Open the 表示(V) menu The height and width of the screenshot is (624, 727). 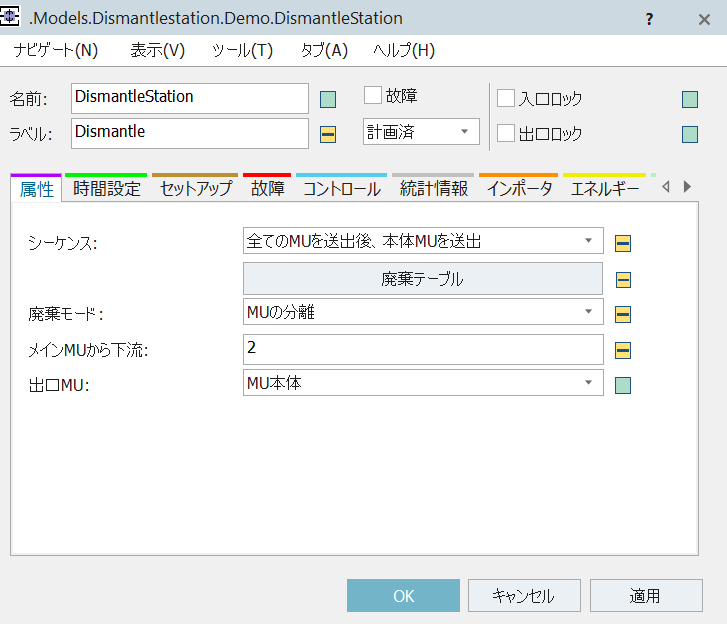pyautogui.click(x=158, y=50)
